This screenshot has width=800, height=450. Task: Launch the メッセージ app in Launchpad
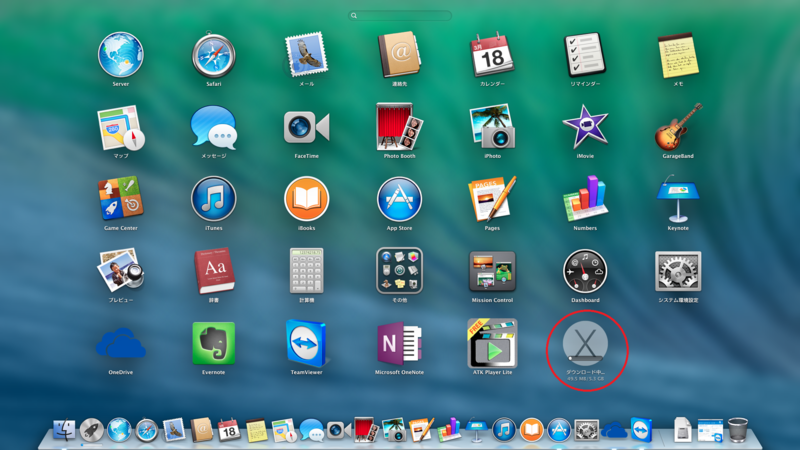click(x=213, y=128)
